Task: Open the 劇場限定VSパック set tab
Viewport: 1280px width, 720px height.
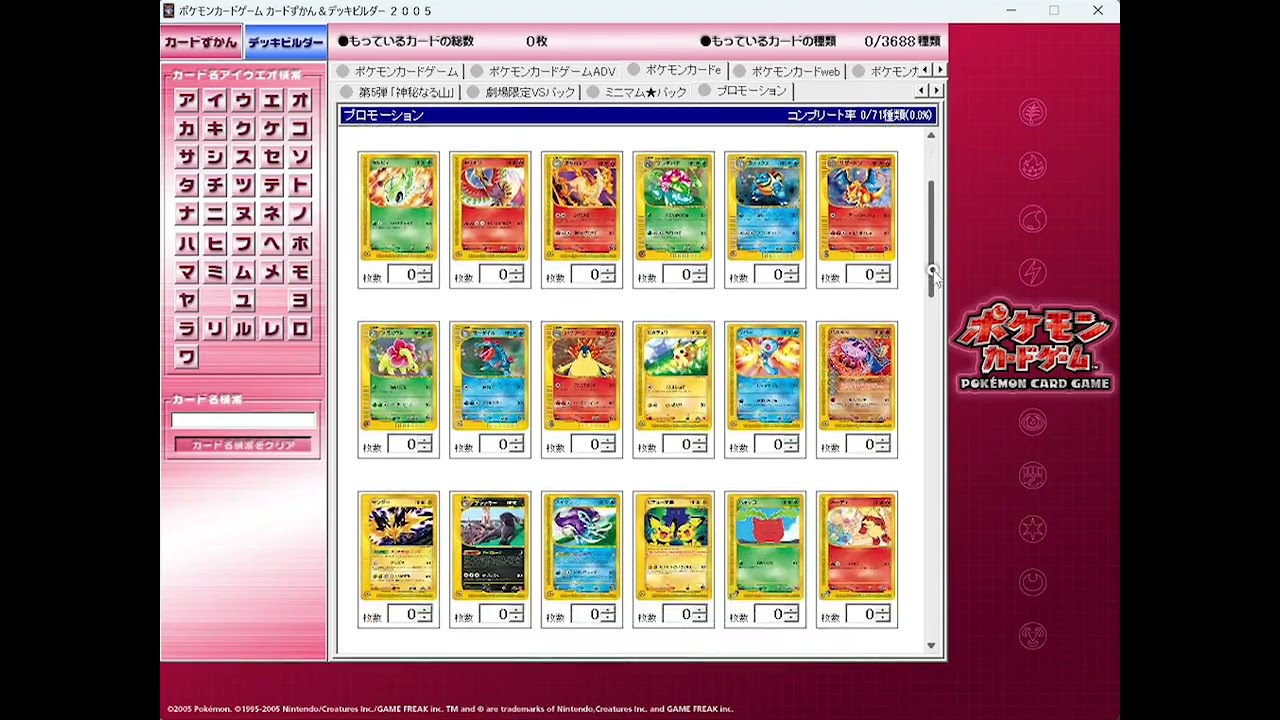Action: (x=522, y=92)
